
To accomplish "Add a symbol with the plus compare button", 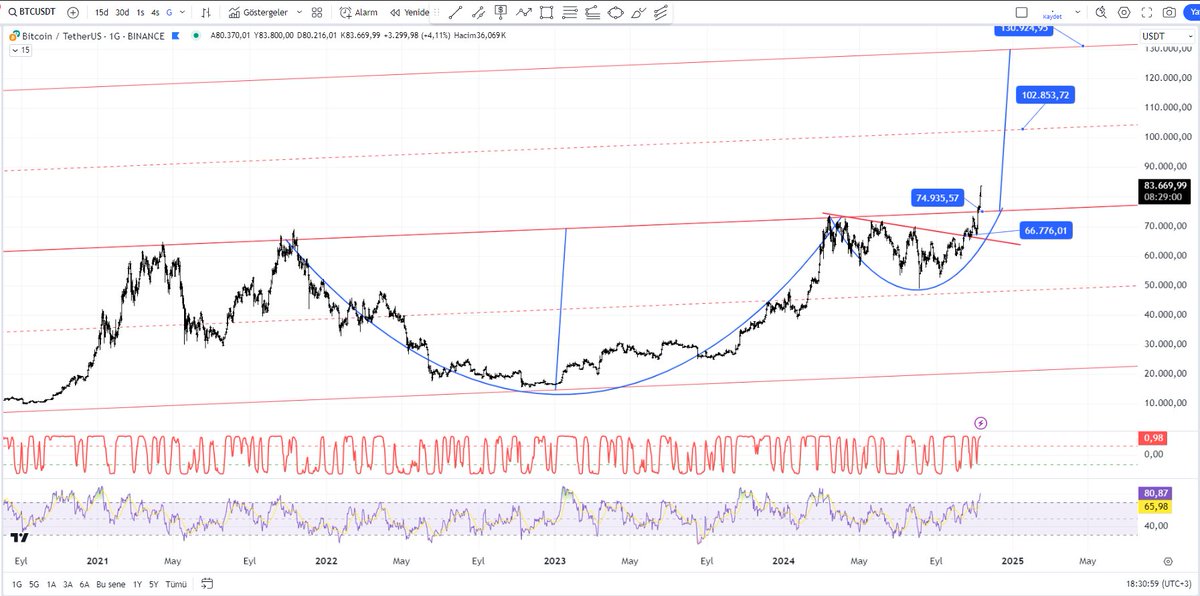I will pyautogui.click(x=72, y=12).
